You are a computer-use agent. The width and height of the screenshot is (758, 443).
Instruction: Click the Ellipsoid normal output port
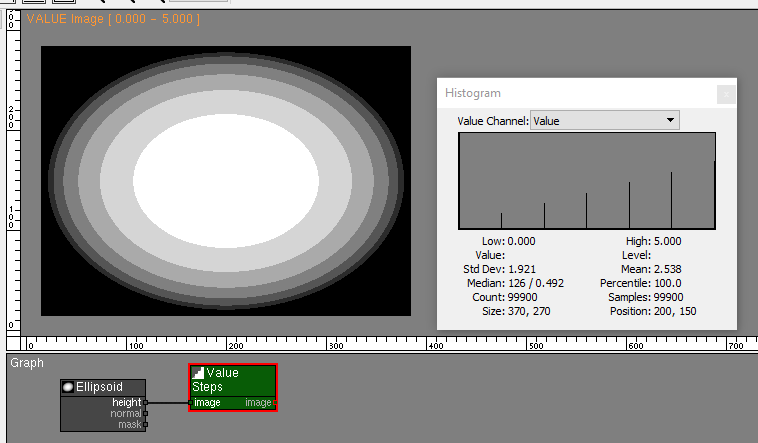[146, 413]
